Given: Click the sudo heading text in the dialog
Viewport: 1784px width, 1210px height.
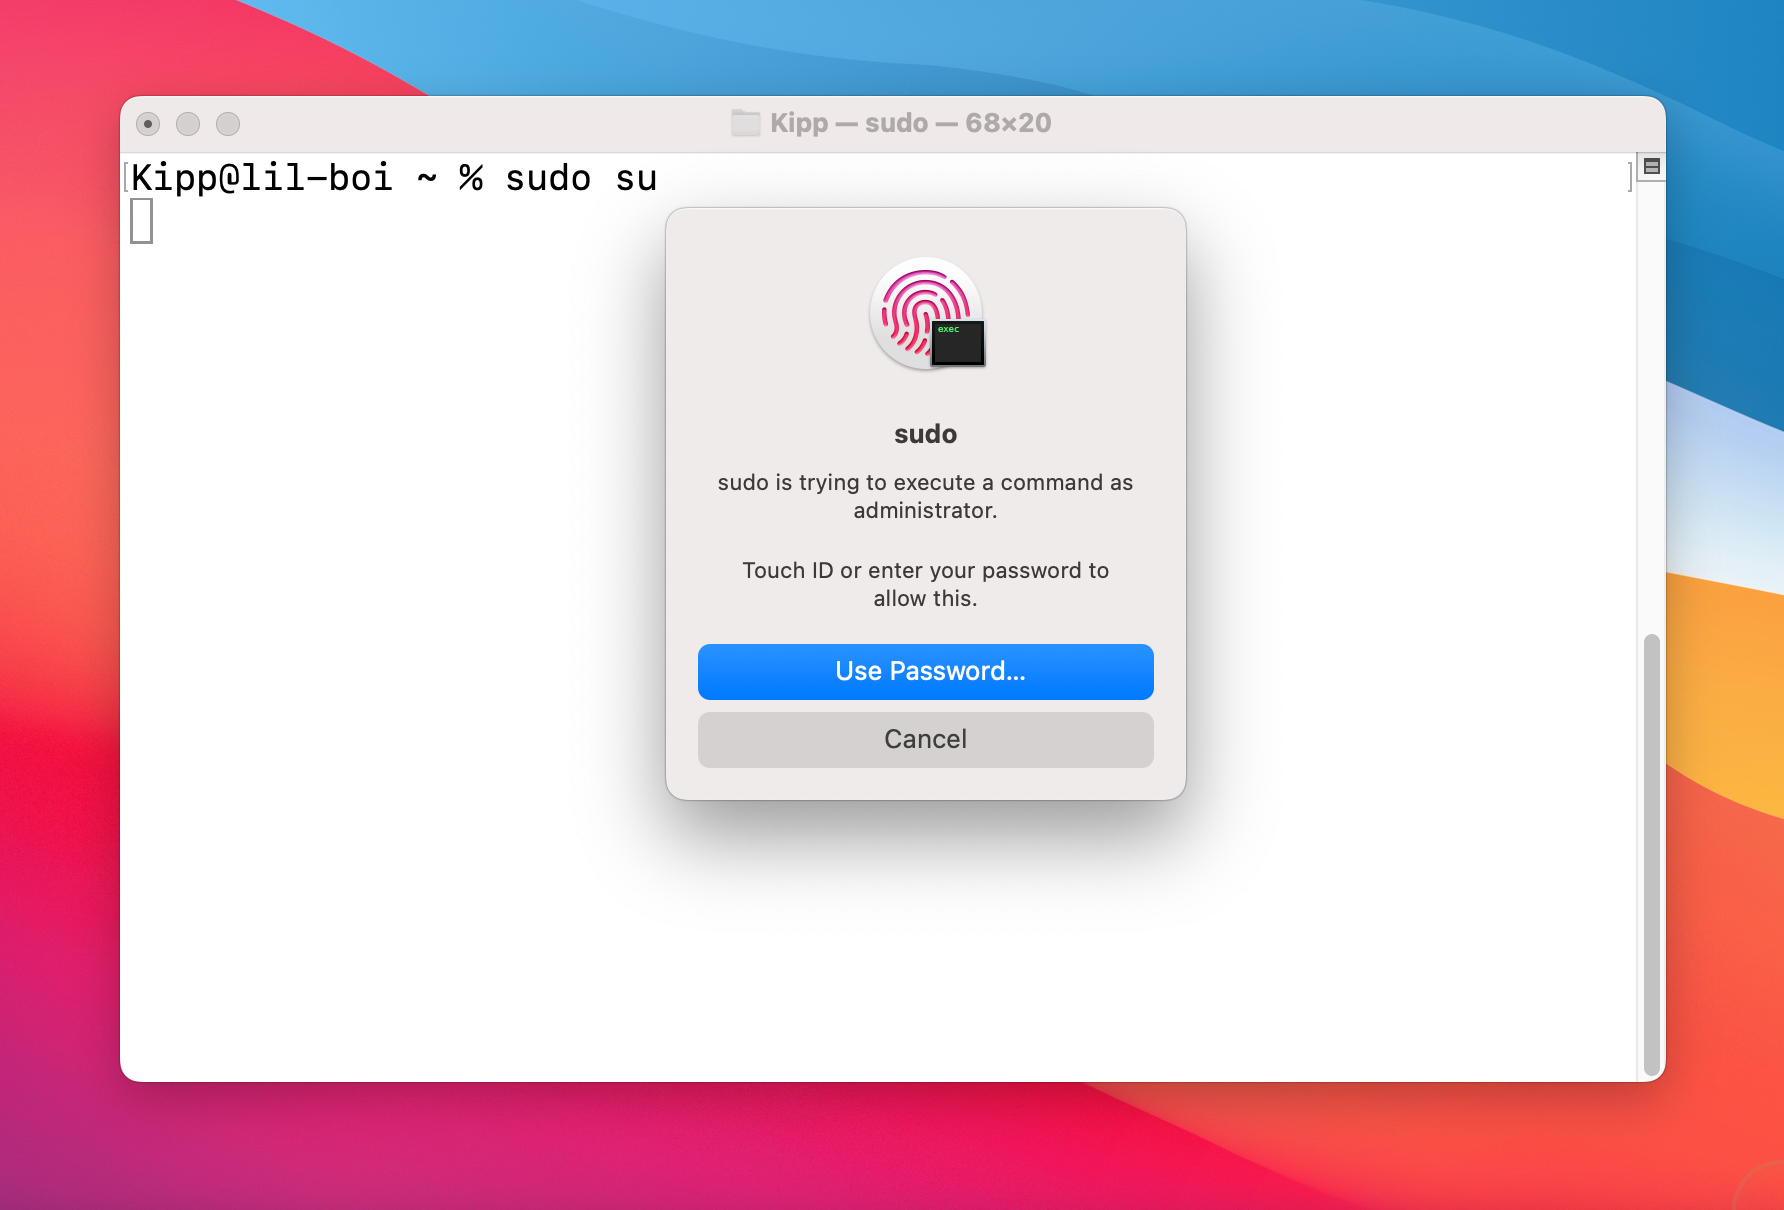Looking at the screenshot, I should pos(925,434).
